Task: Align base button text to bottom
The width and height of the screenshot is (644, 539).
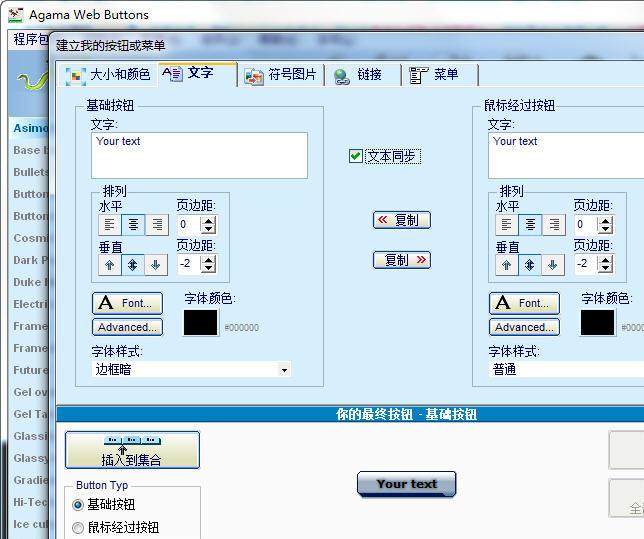Action: coord(156,265)
